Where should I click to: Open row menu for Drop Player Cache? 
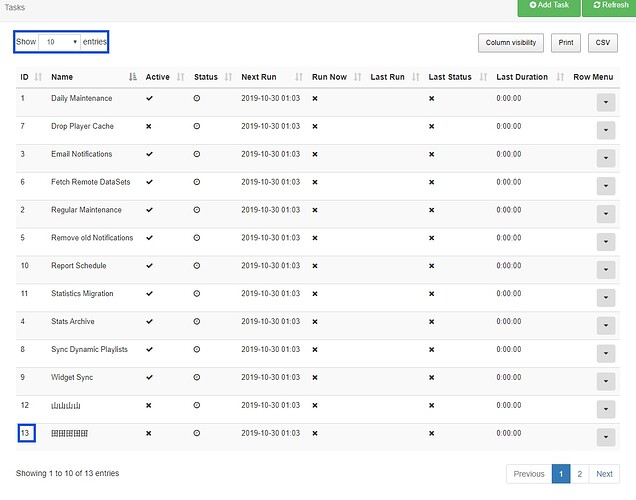click(606, 130)
